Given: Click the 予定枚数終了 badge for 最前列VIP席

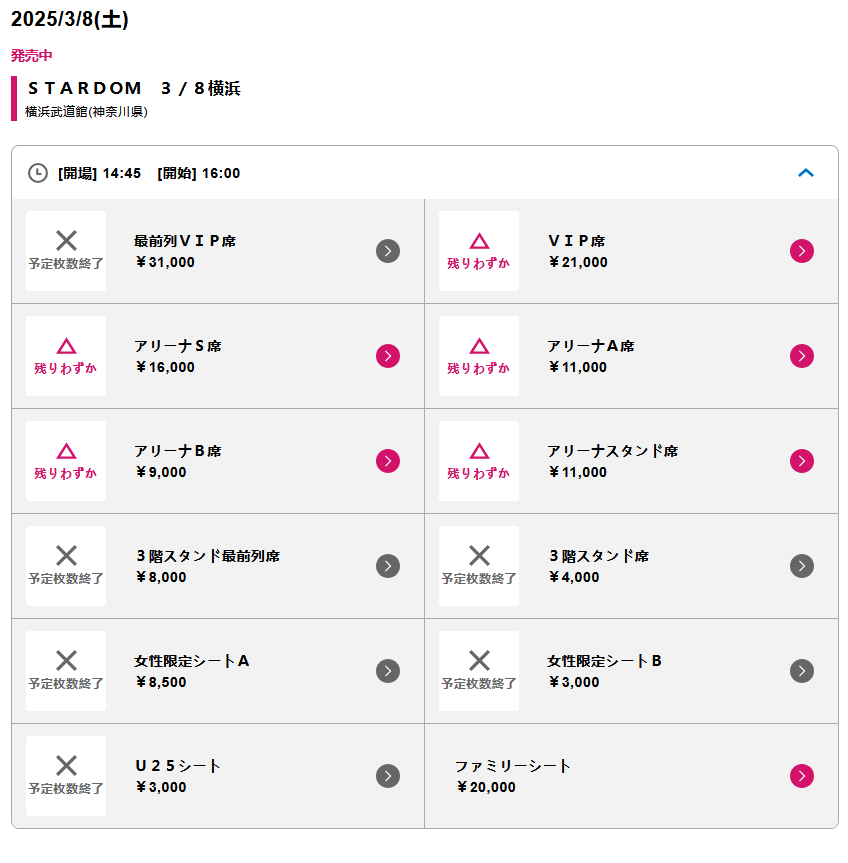Looking at the screenshot, I should pyautogui.click(x=66, y=251).
